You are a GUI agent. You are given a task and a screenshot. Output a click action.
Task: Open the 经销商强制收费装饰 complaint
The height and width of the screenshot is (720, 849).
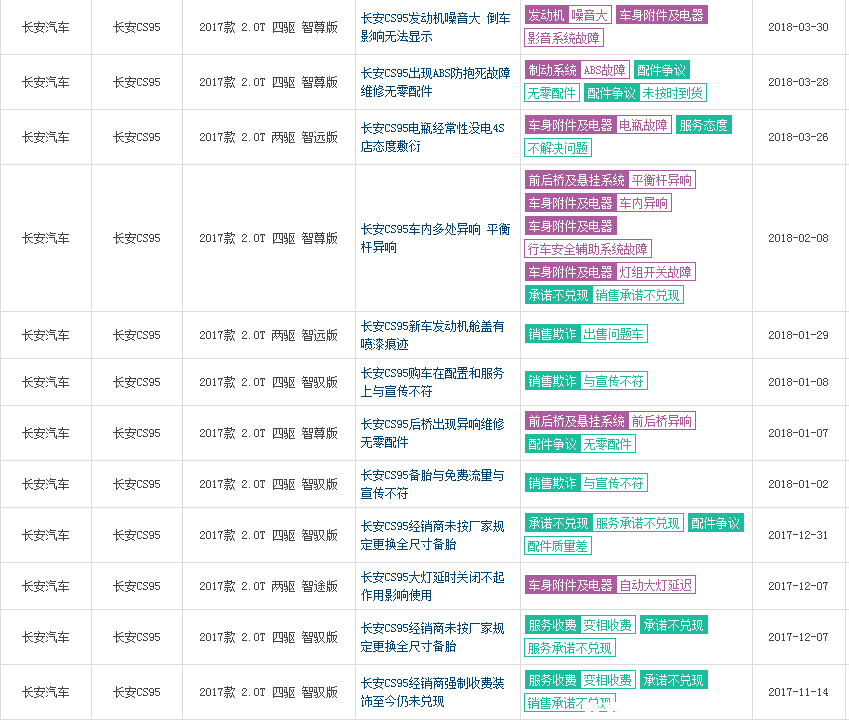[x=432, y=692]
